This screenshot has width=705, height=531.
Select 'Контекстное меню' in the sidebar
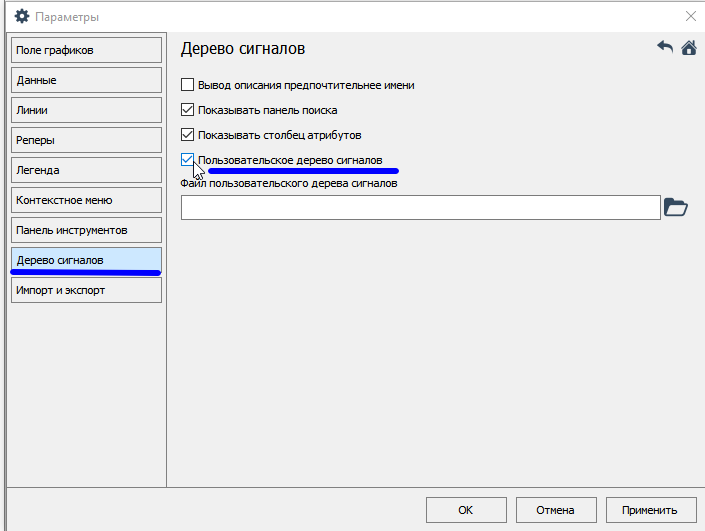[x=85, y=200]
